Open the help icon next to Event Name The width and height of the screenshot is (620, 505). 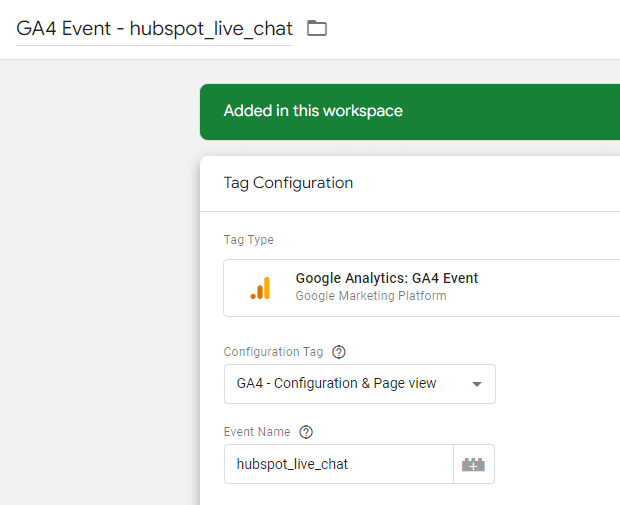click(306, 432)
